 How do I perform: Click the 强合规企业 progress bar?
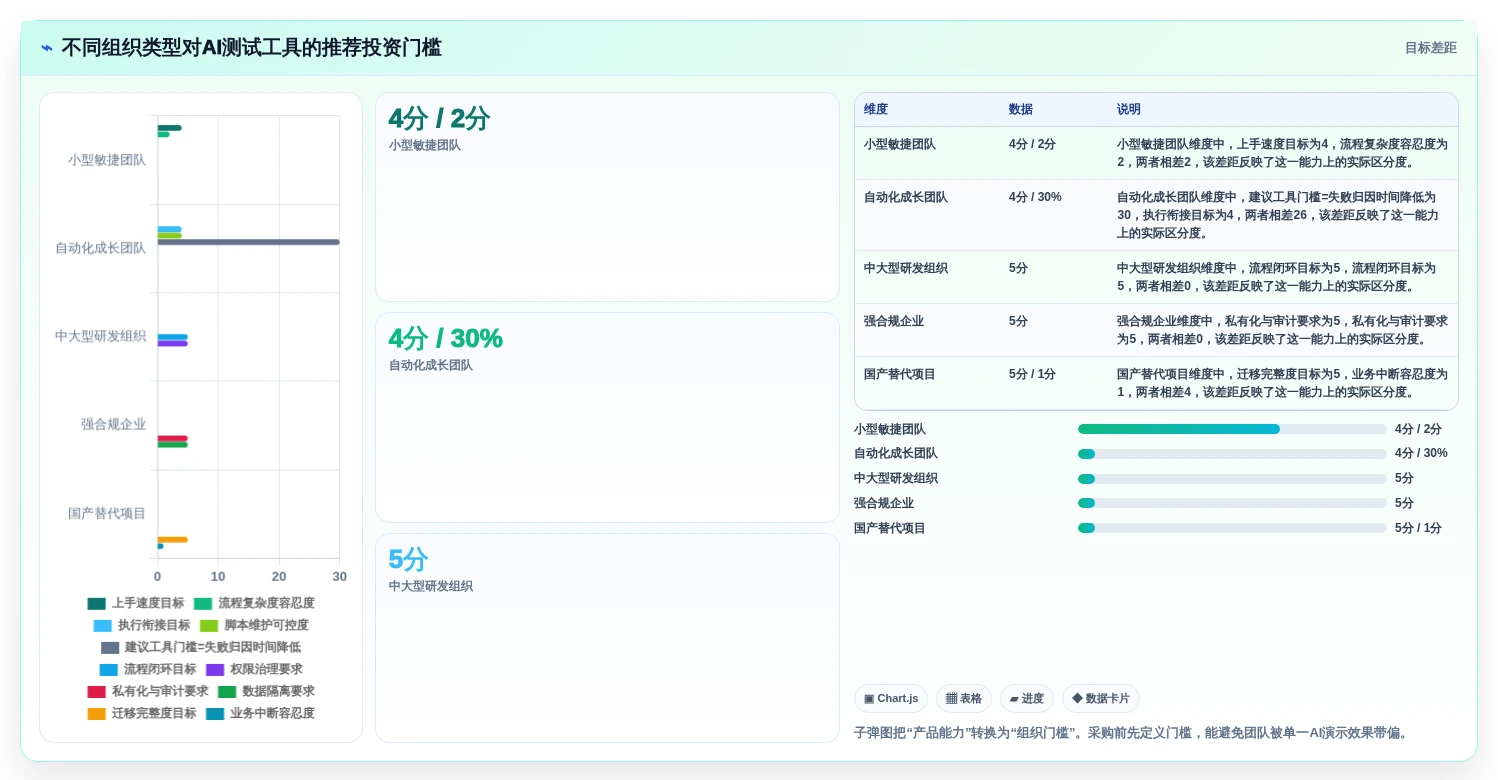(x=1232, y=503)
